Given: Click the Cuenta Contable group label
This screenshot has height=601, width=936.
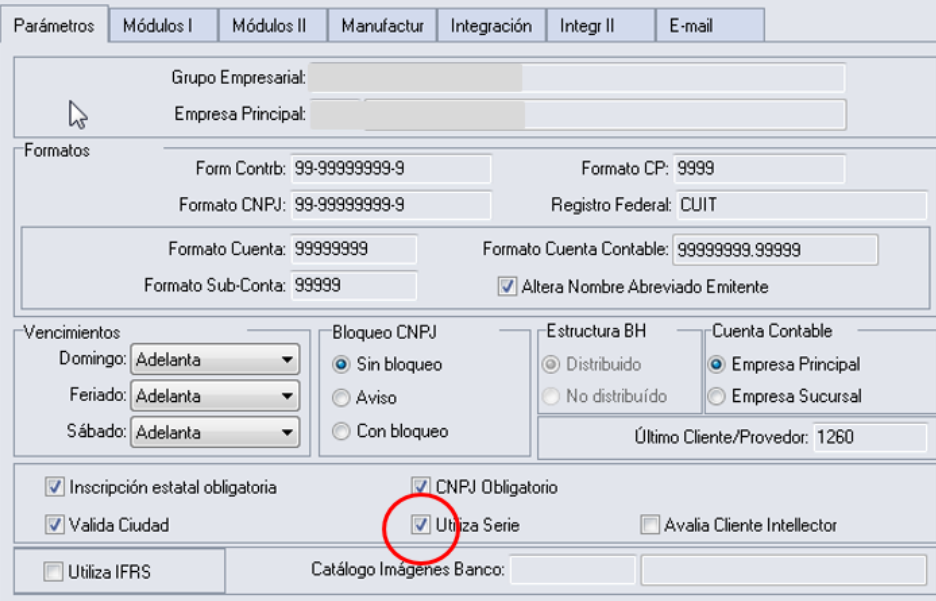Looking at the screenshot, I should point(772,331).
